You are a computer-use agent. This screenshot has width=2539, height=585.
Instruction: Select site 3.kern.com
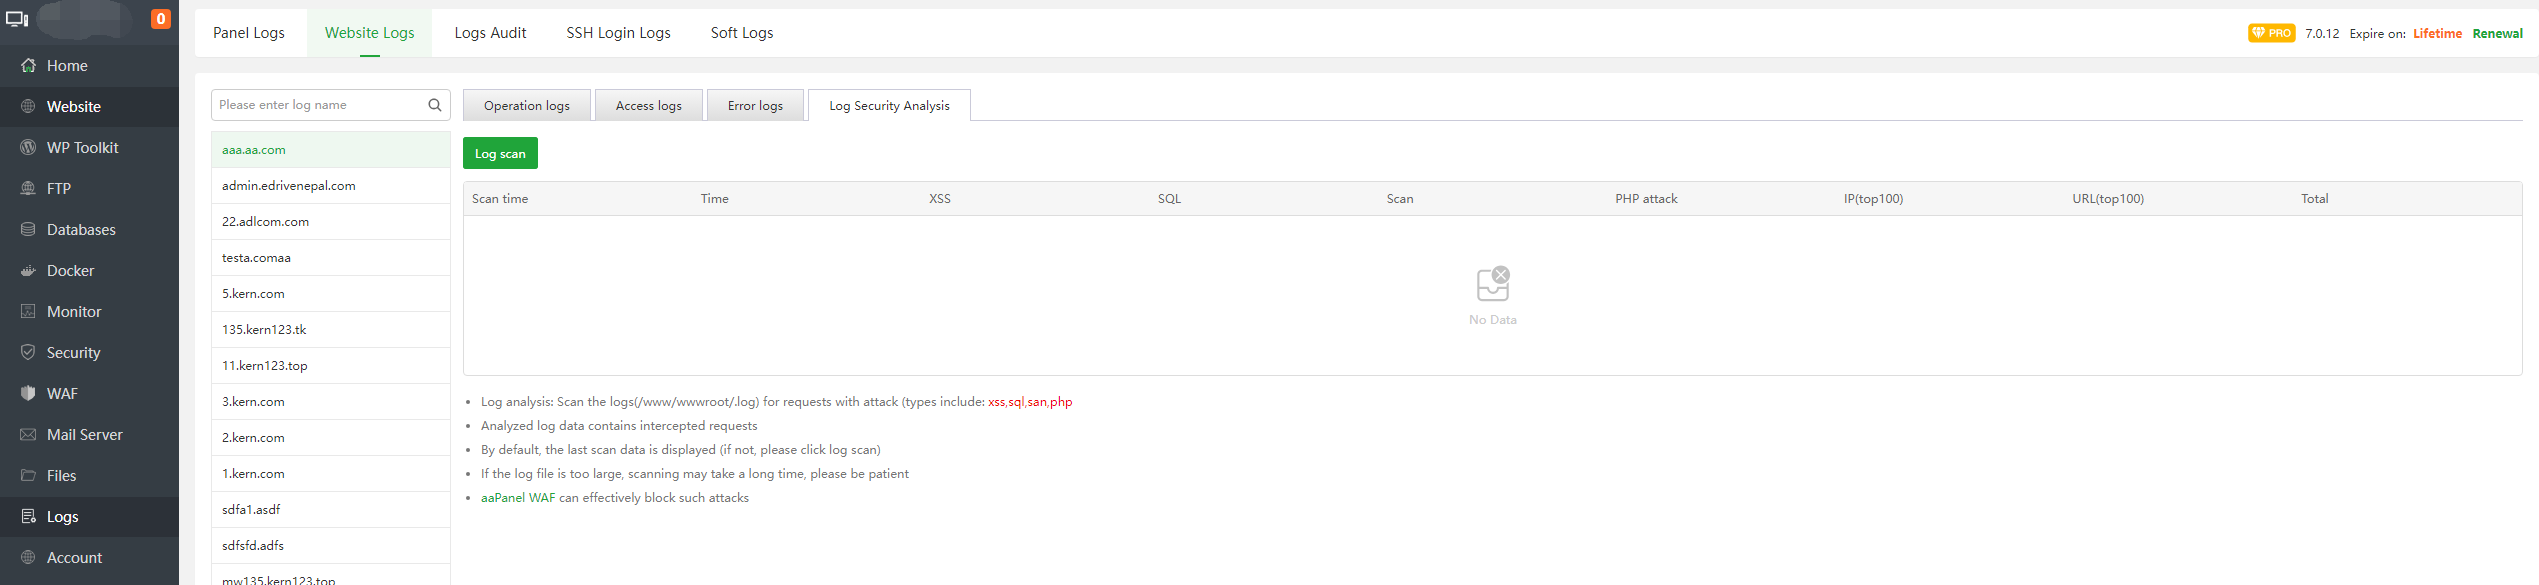coord(331,402)
